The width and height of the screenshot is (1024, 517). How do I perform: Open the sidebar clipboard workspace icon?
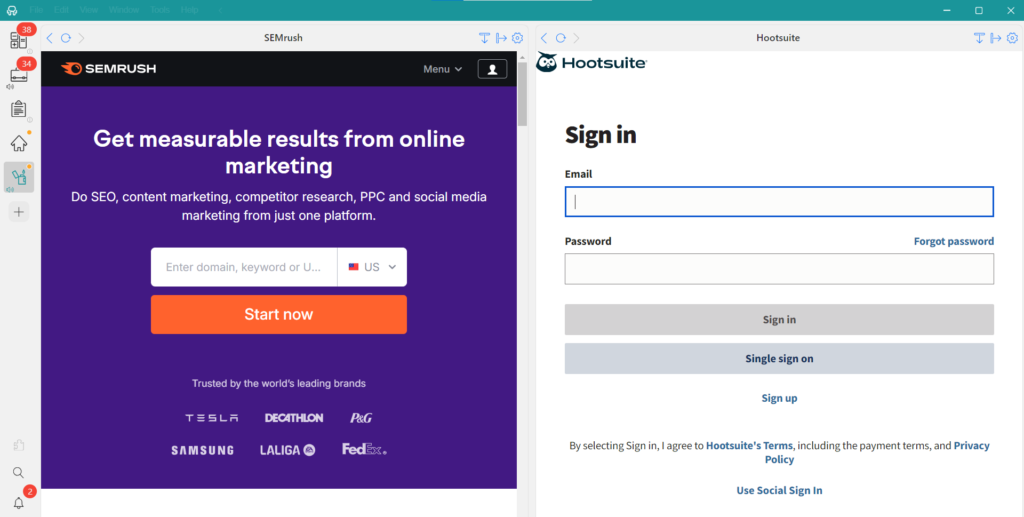click(18, 108)
